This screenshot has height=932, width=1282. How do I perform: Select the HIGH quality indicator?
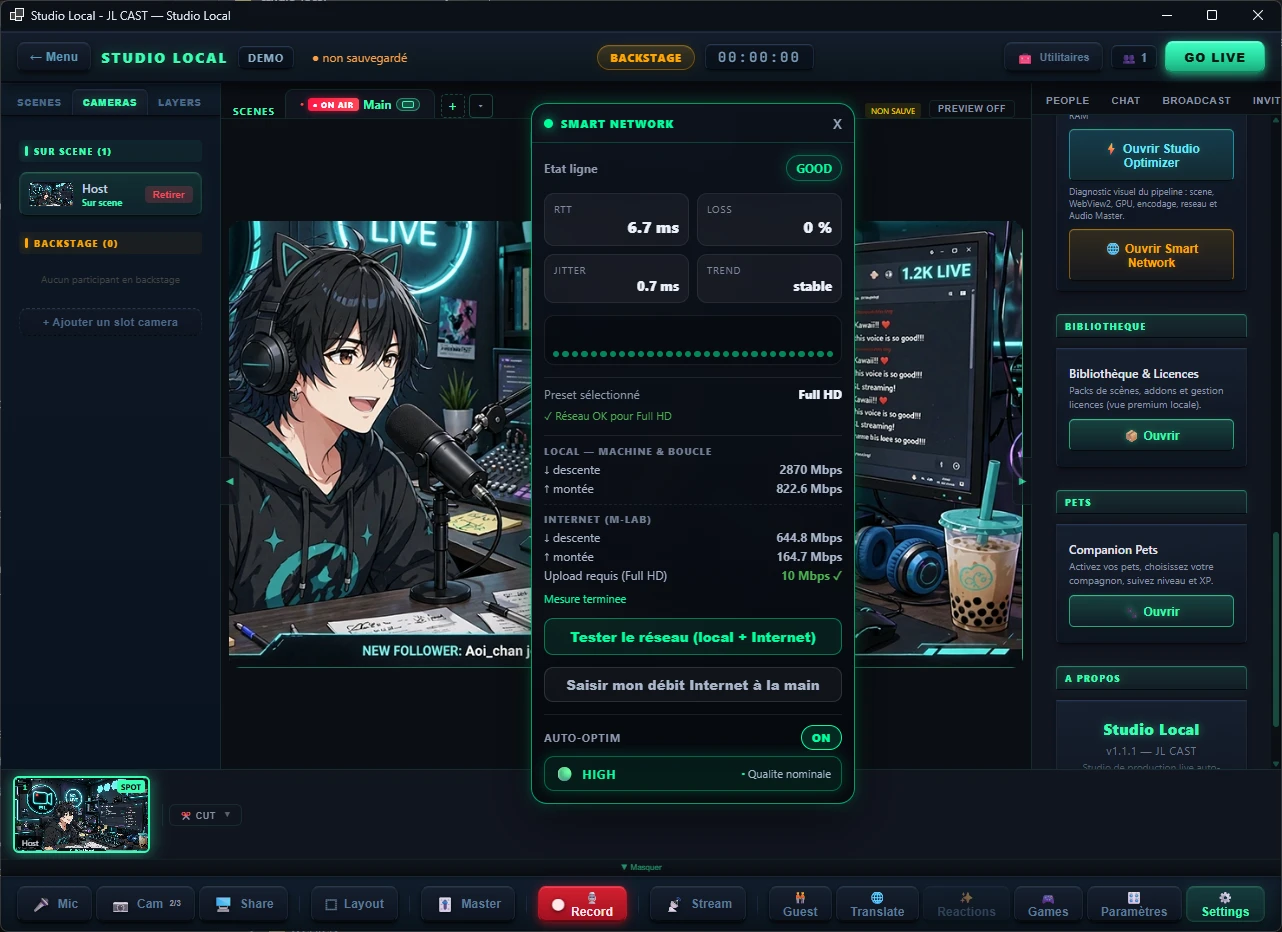pyautogui.click(x=693, y=774)
